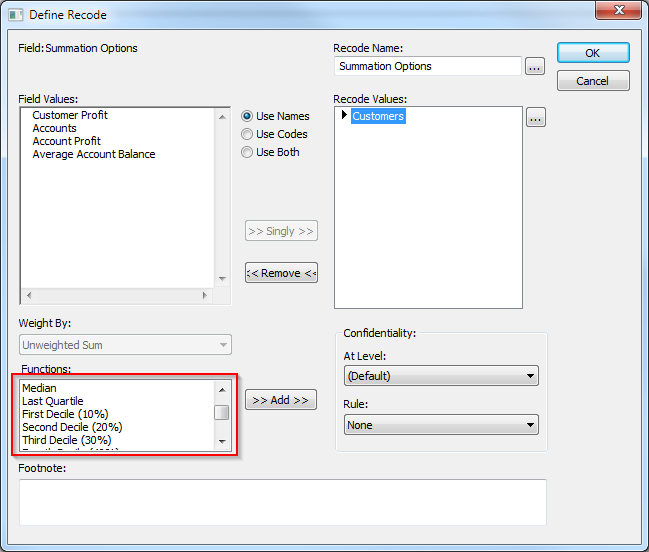Viewport: 649px width, 552px height.
Task: Click the ellipsis button beside Recode Values
Action: coord(535,118)
